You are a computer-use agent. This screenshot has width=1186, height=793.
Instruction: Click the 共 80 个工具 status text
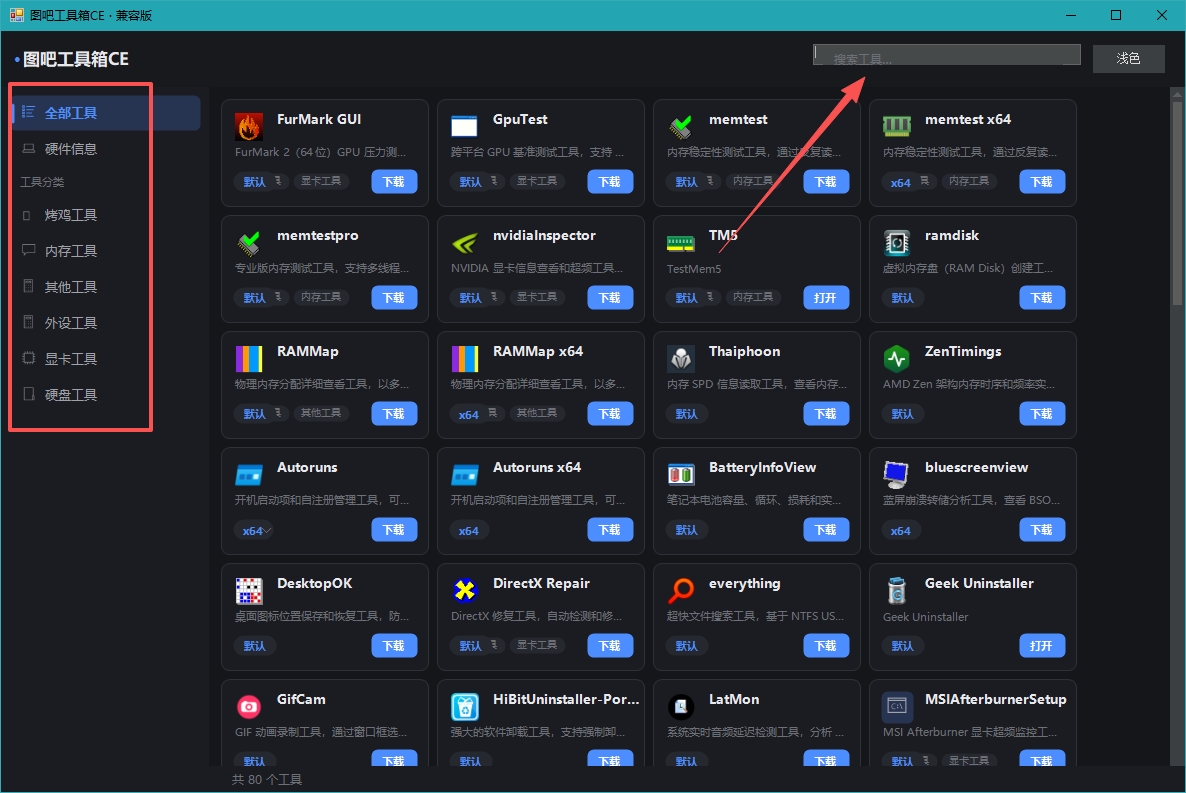pyautogui.click(x=267, y=779)
